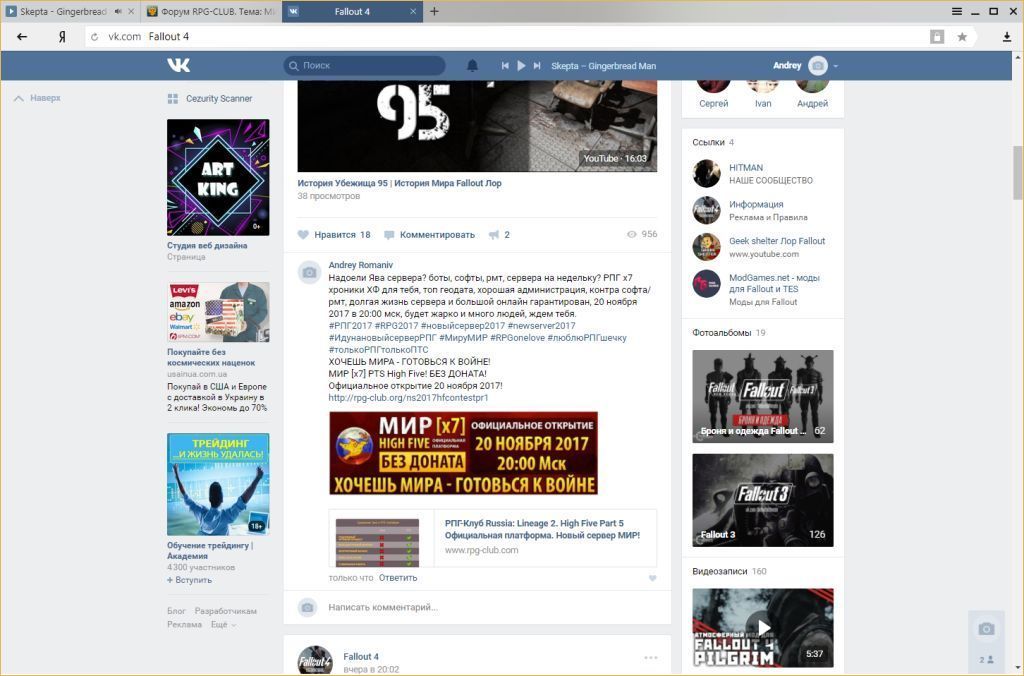Screen dimensions: 1024x676
Task: Play the Fallout 4 Pilgrim video
Action: (763, 628)
